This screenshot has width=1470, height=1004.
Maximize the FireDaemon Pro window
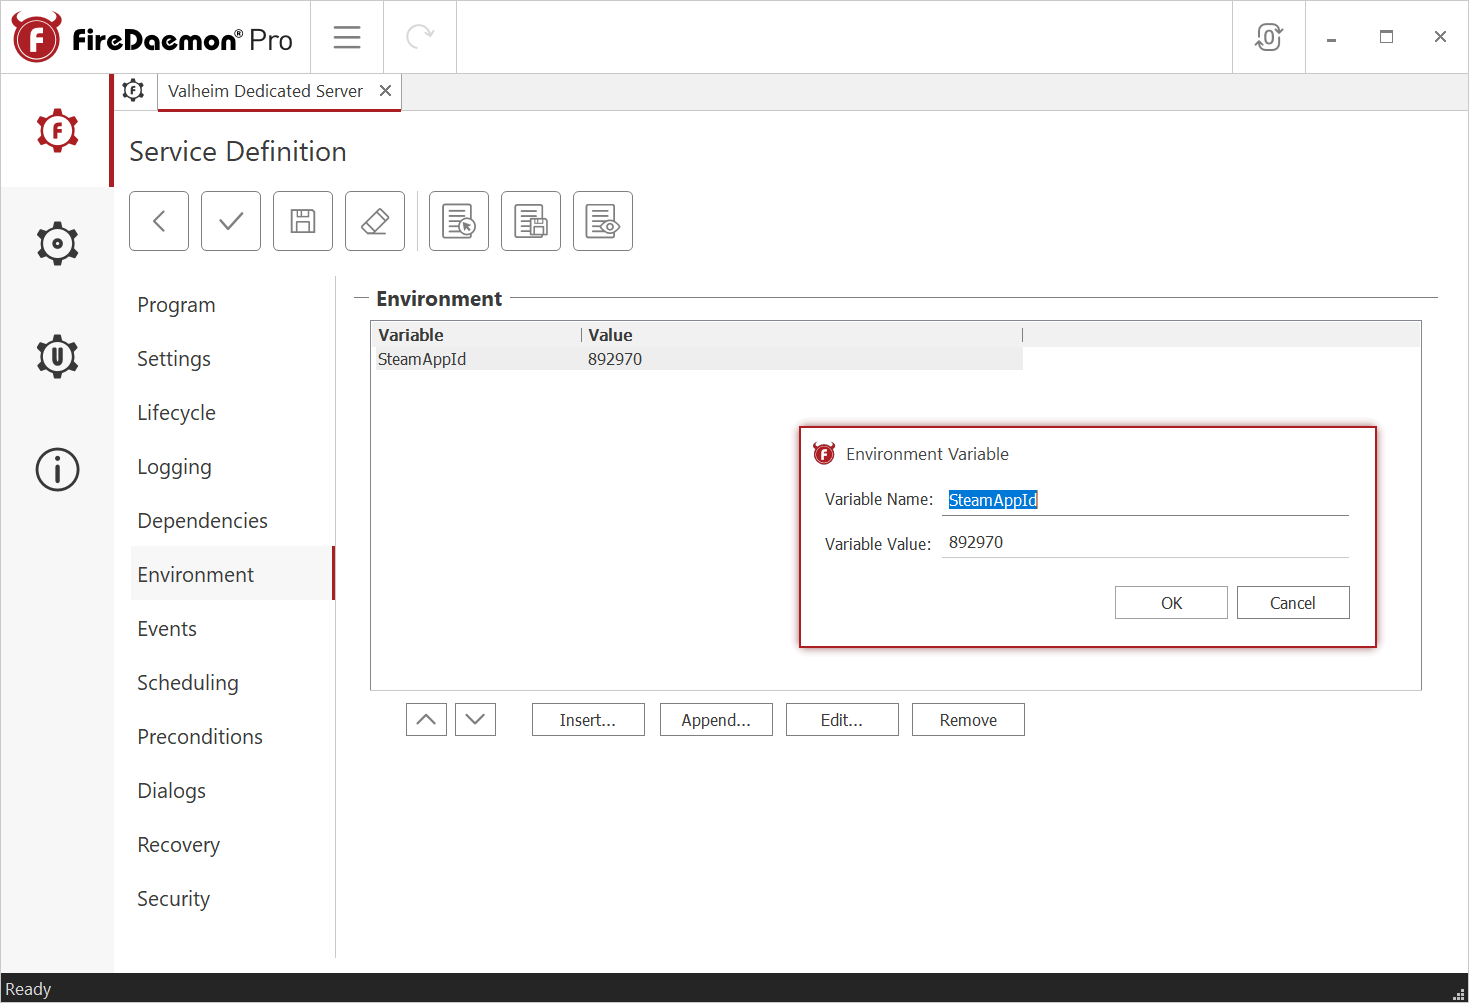(1386, 37)
